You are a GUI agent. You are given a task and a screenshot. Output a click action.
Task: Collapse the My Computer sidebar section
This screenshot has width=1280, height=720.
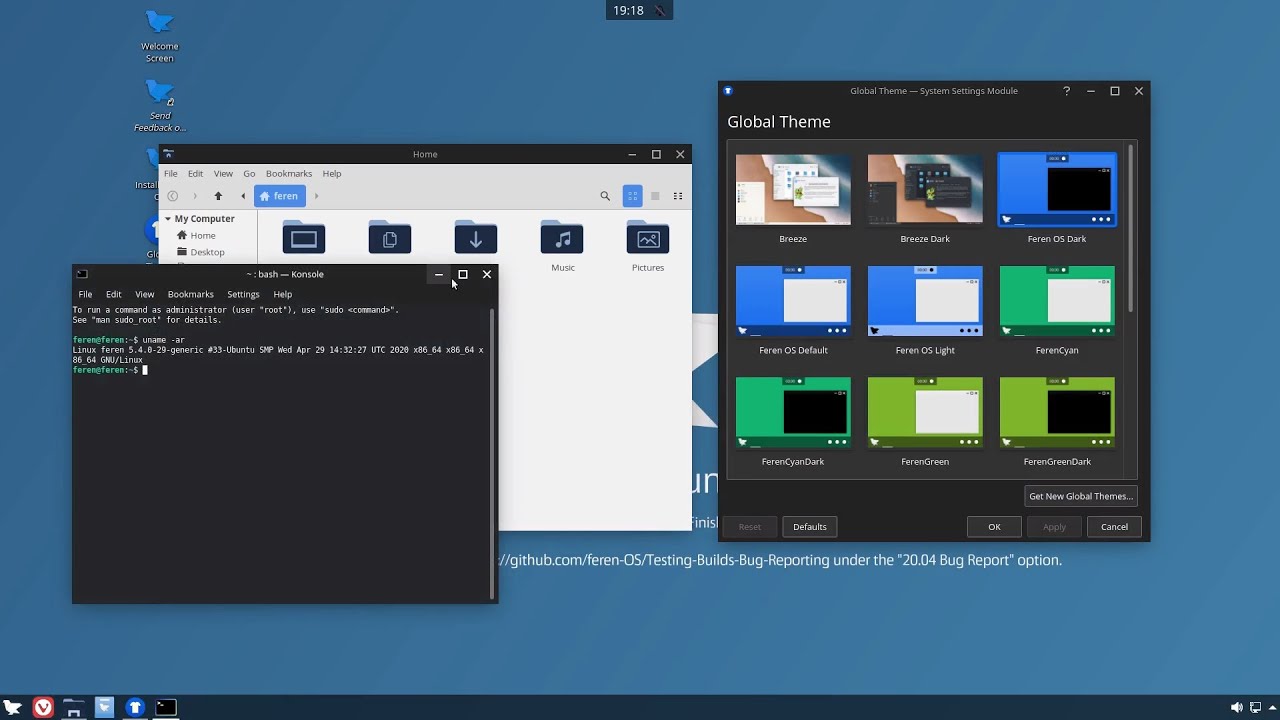[x=168, y=219]
